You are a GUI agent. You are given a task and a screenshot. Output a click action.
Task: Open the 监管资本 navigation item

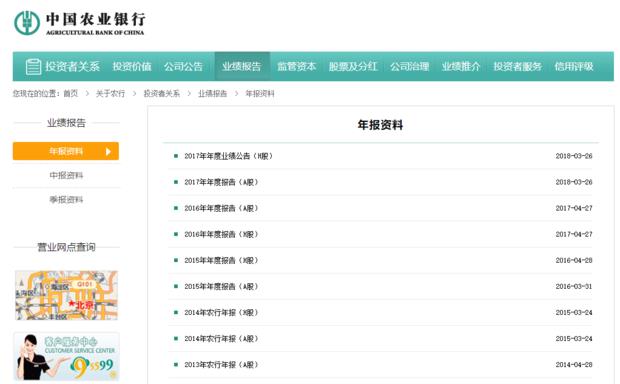(x=297, y=66)
